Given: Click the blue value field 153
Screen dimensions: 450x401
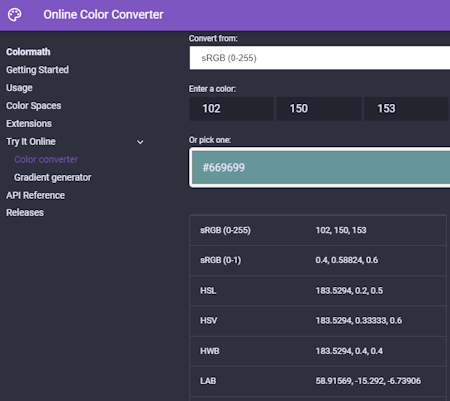Looking at the screenshot, I should pos(406,109).
